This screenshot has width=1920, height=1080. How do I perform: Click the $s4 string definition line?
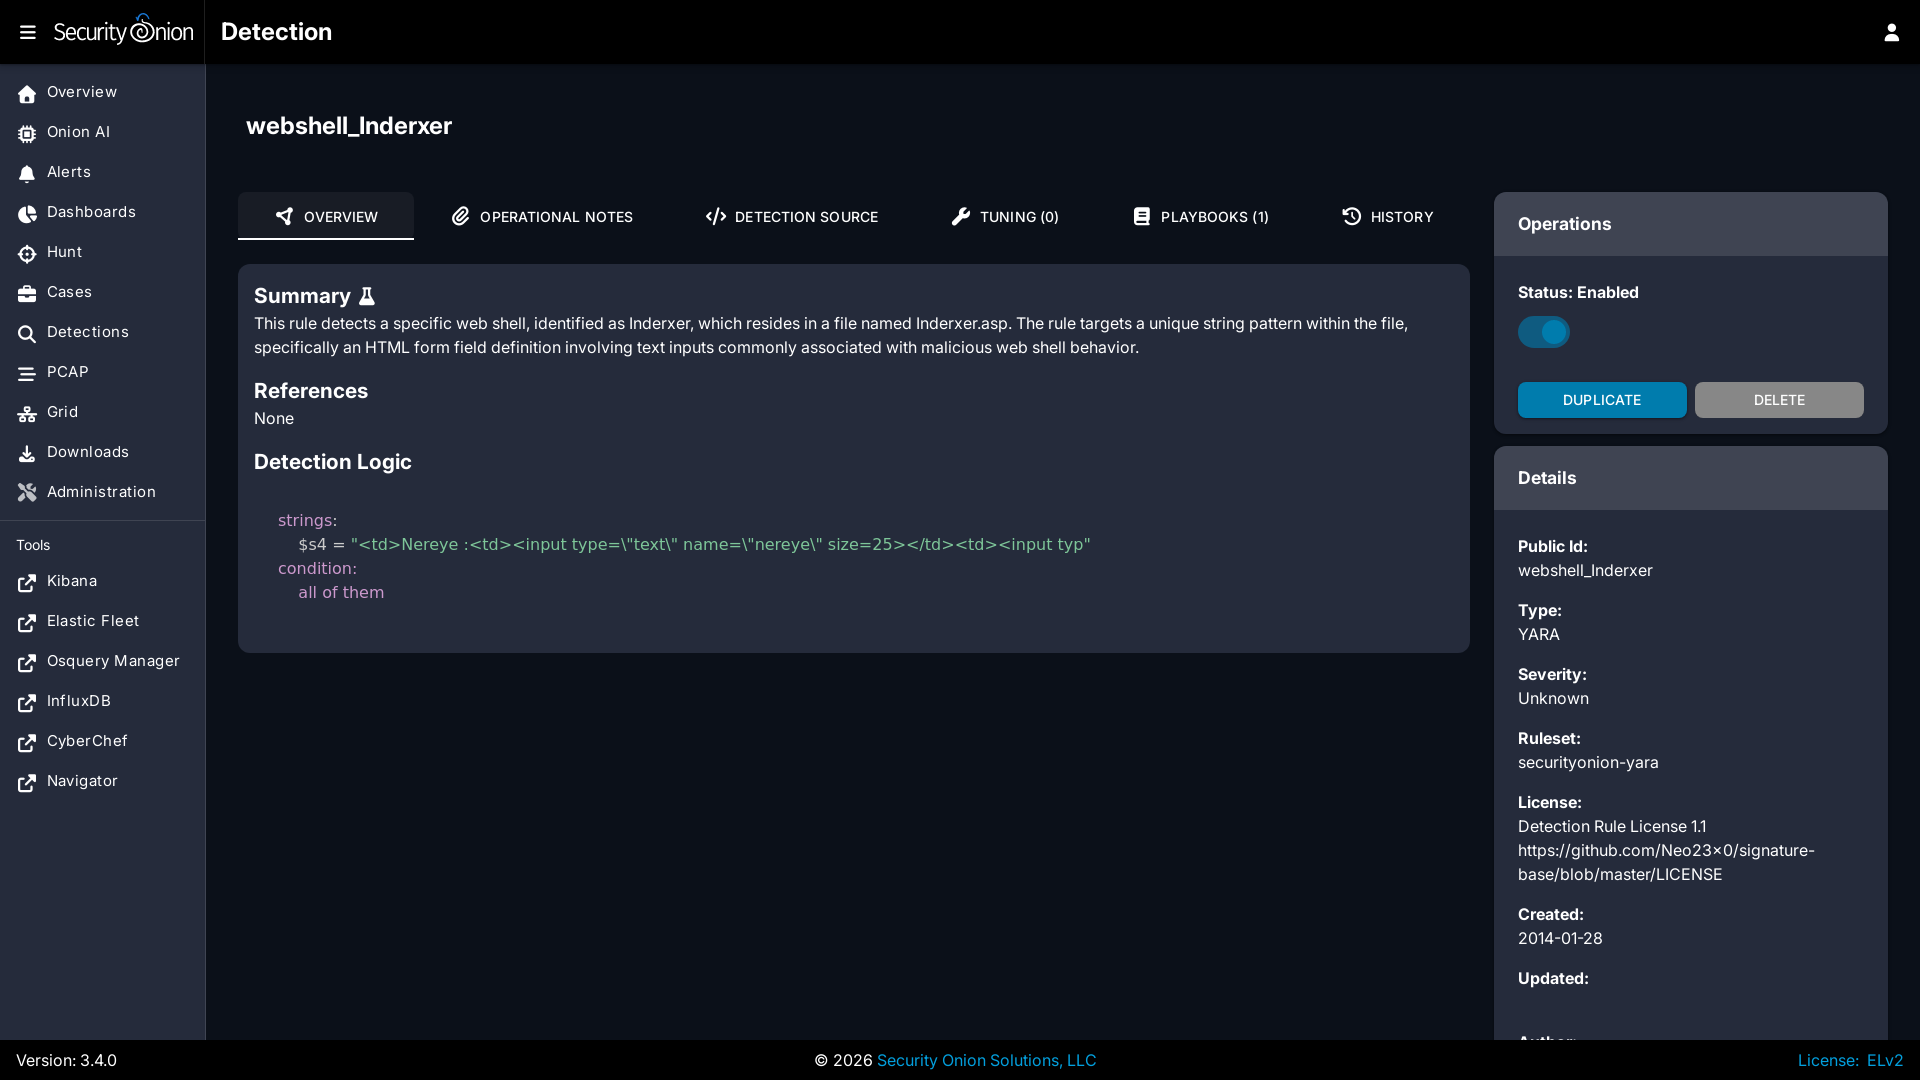[694, 544]
